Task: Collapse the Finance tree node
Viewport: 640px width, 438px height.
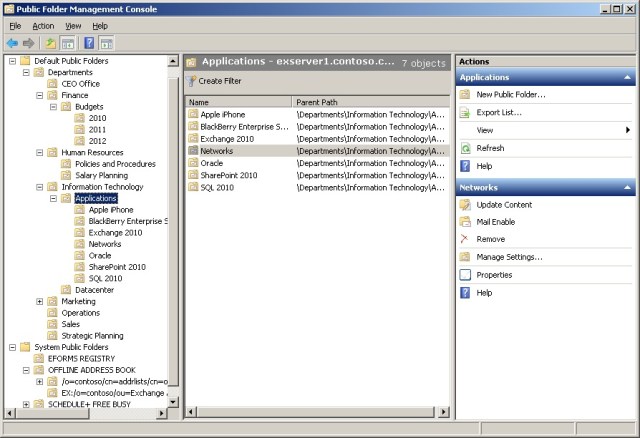Action: [39, 95]
